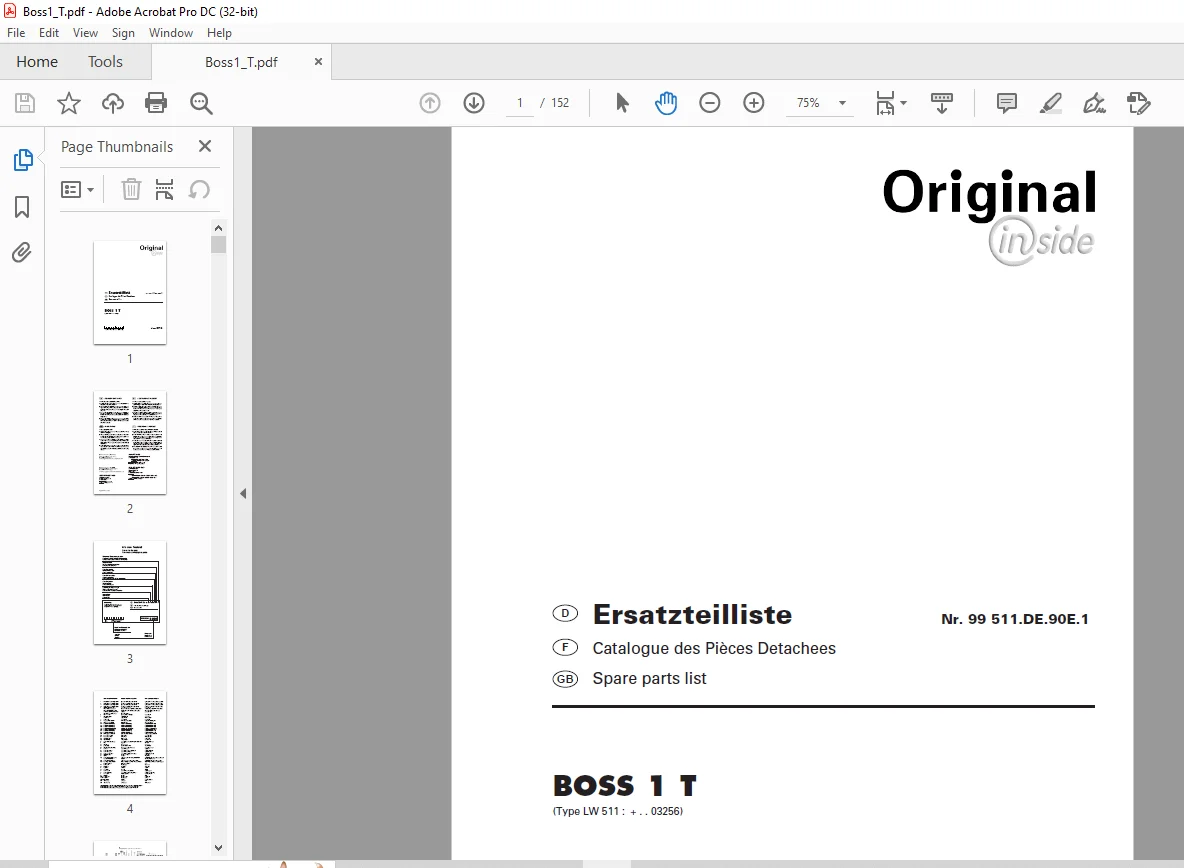Select the Highlight text pen tool
1184x868 pixels.
tap(1050, 103)
